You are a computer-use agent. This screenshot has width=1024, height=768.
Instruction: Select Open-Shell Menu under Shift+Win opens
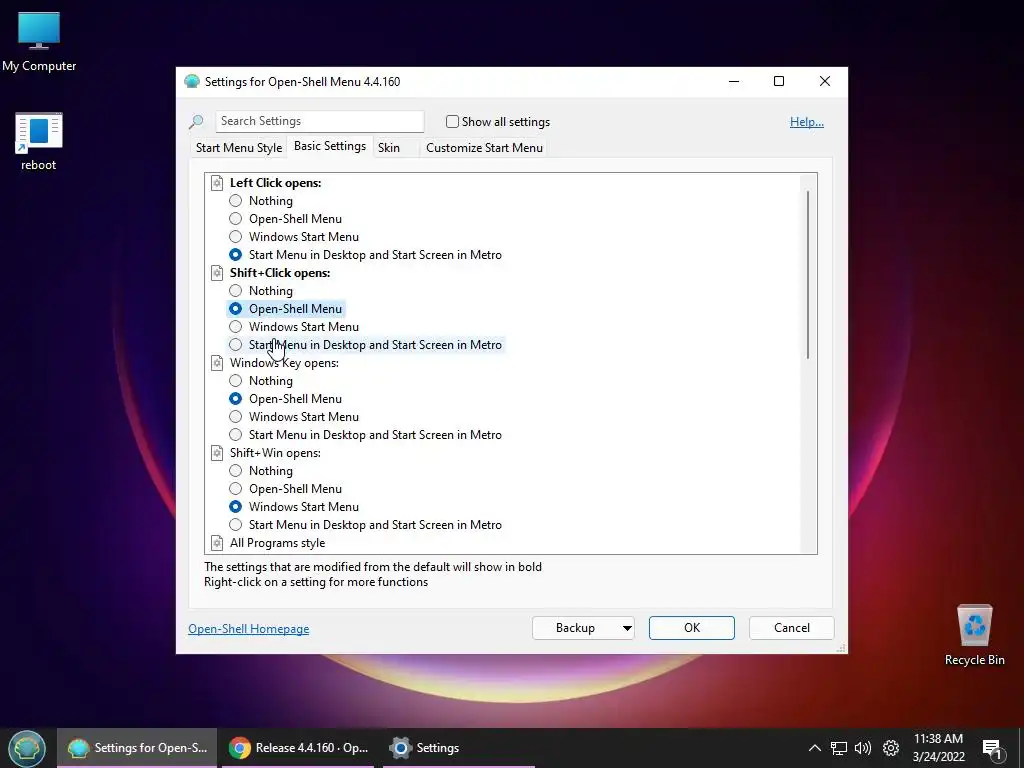pos(236,489)
